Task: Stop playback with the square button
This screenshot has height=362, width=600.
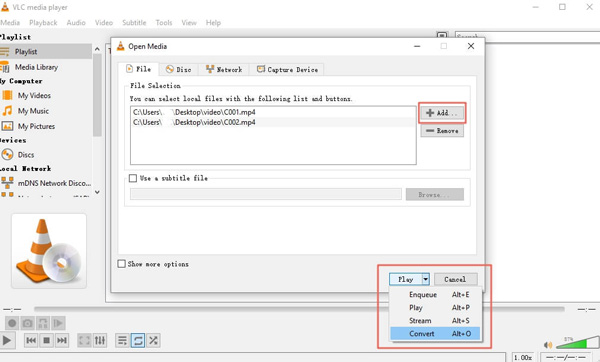Action: point(46,340)
